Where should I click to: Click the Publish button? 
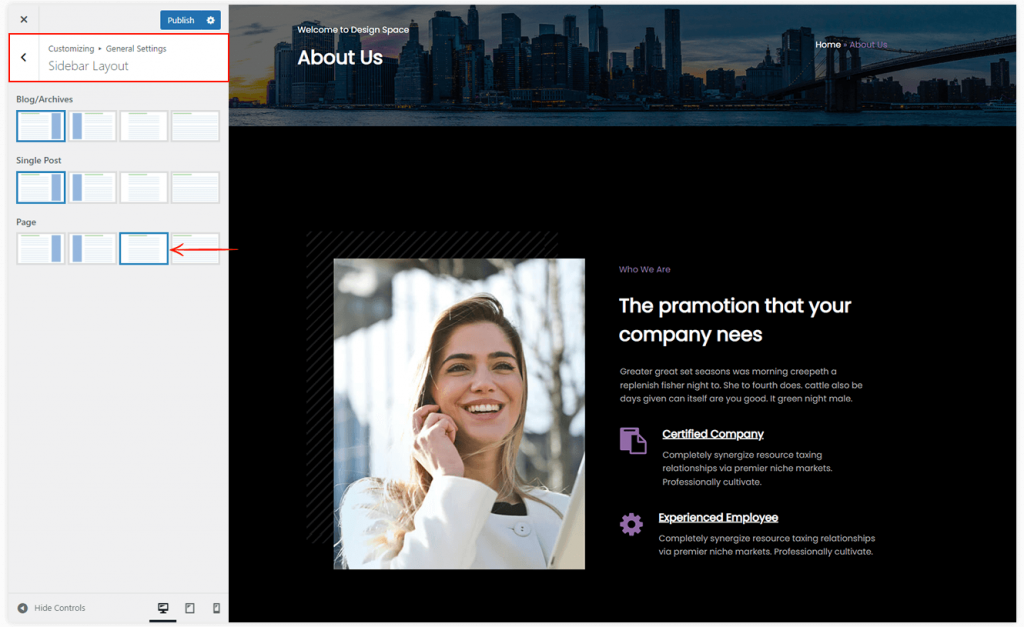[x=180, y=19]
